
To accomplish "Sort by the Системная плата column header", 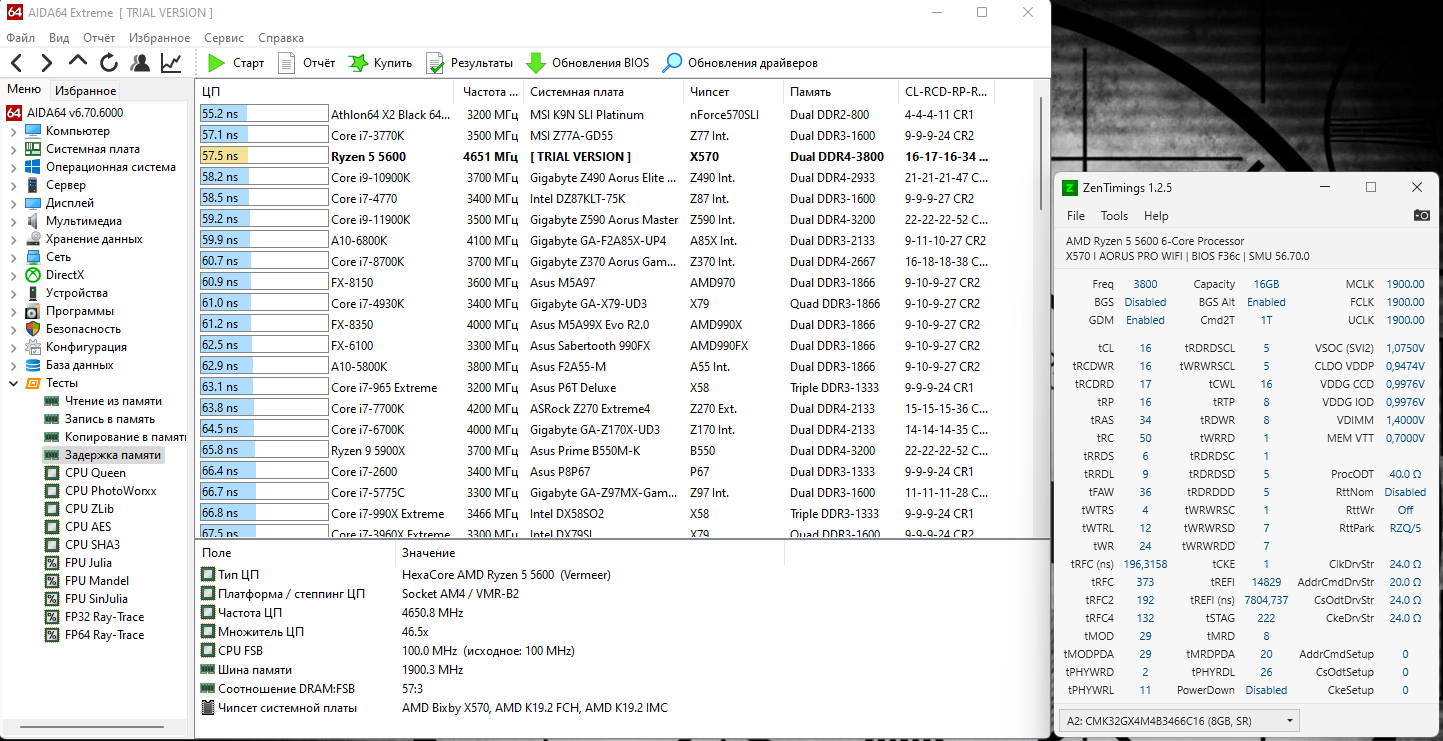I will coord(603,91).
